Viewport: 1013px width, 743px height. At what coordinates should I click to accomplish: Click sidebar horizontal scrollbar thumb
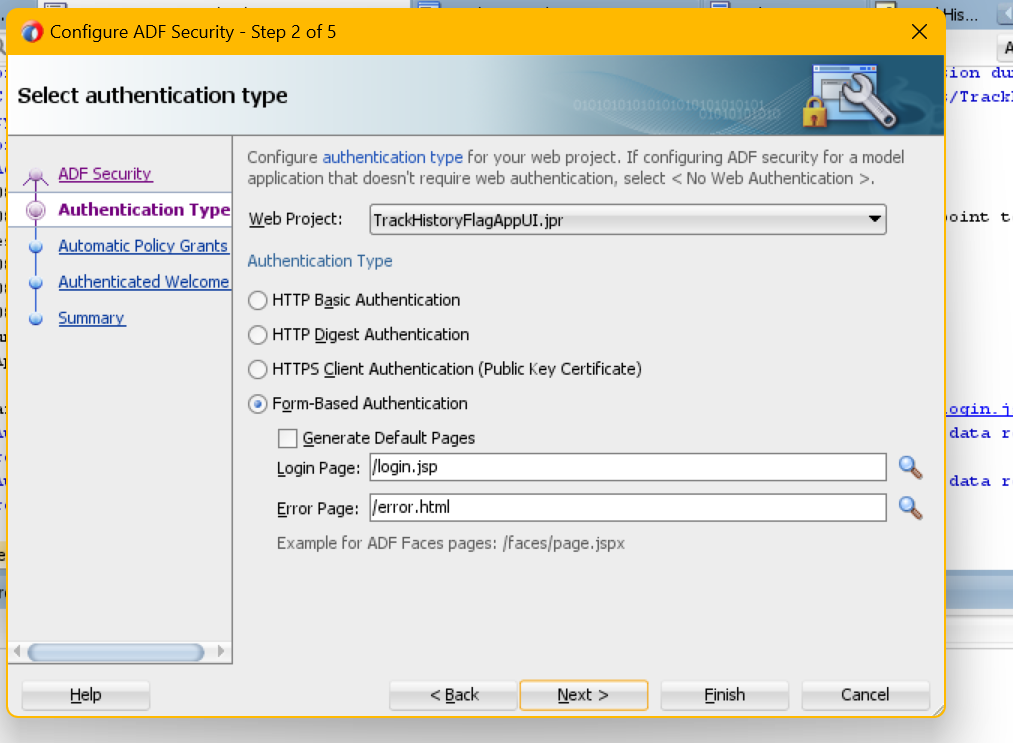point(116,652)
